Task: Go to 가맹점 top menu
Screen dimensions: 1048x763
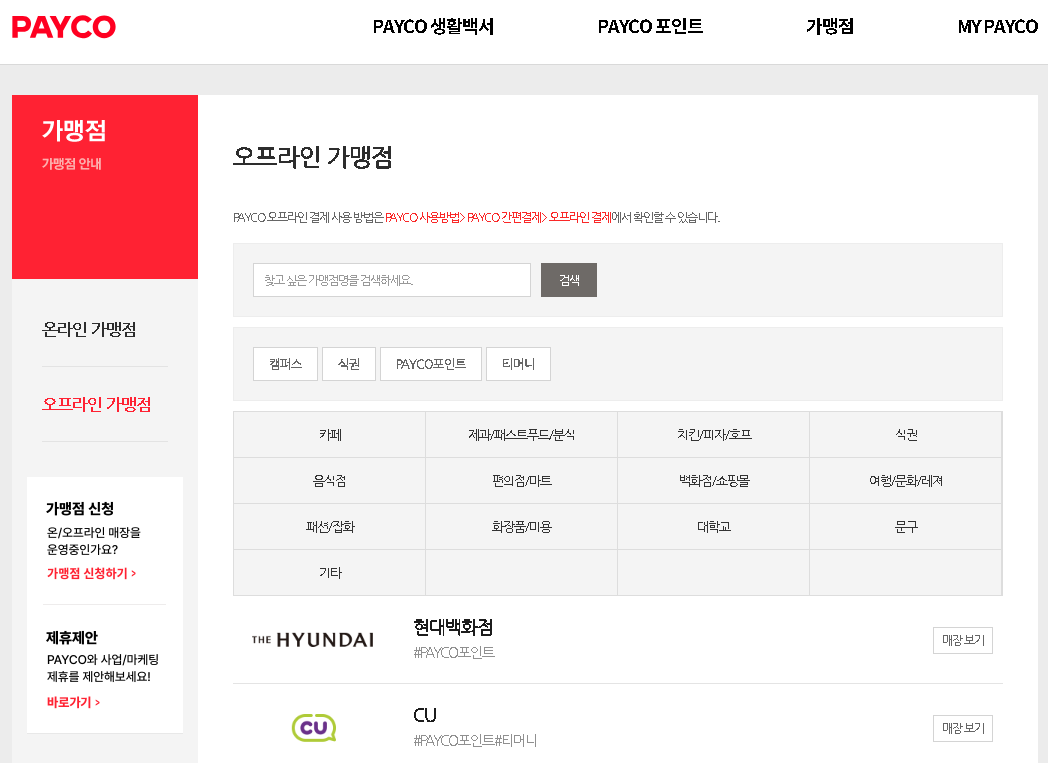Action: click(830, 27)
